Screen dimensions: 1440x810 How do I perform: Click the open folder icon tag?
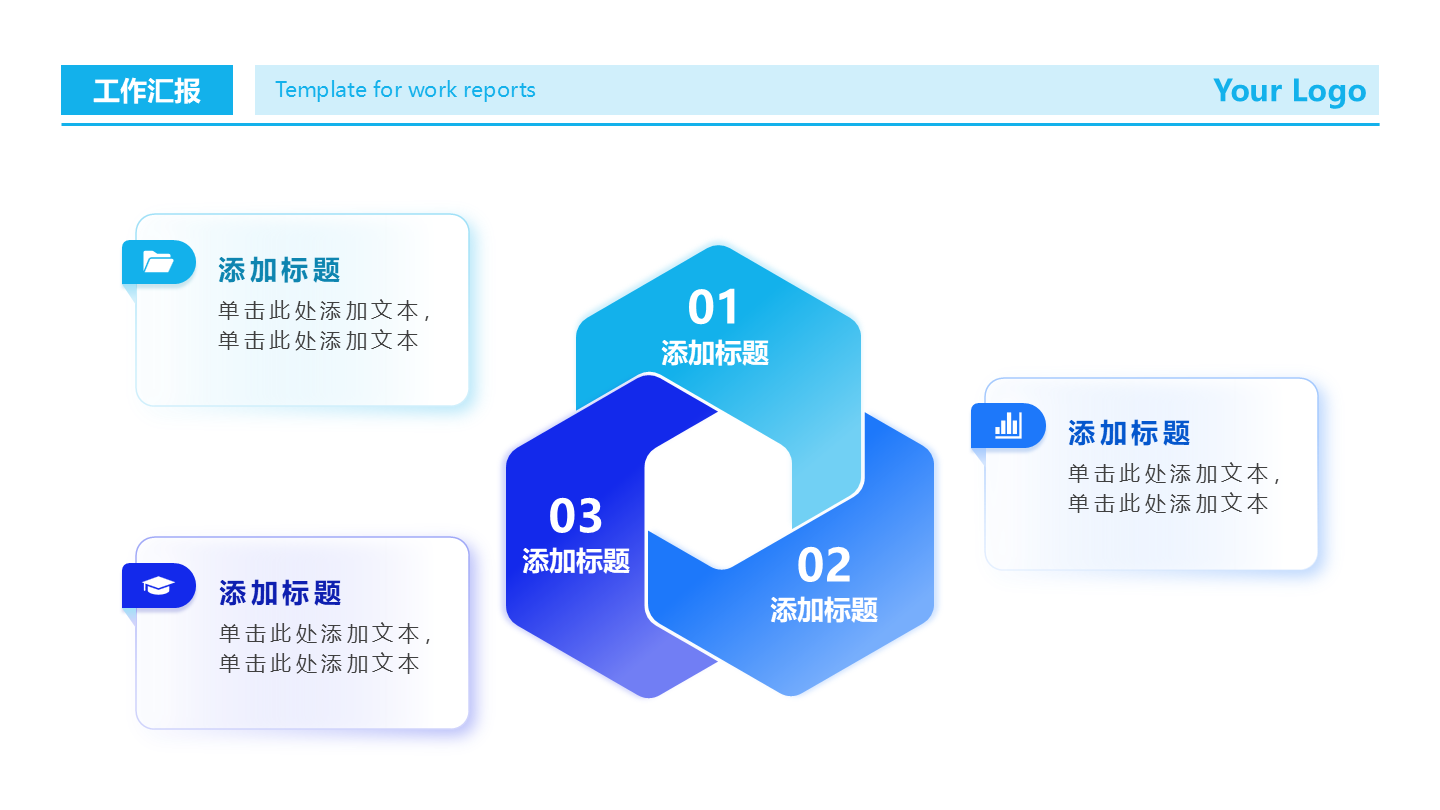click(158, 262)
